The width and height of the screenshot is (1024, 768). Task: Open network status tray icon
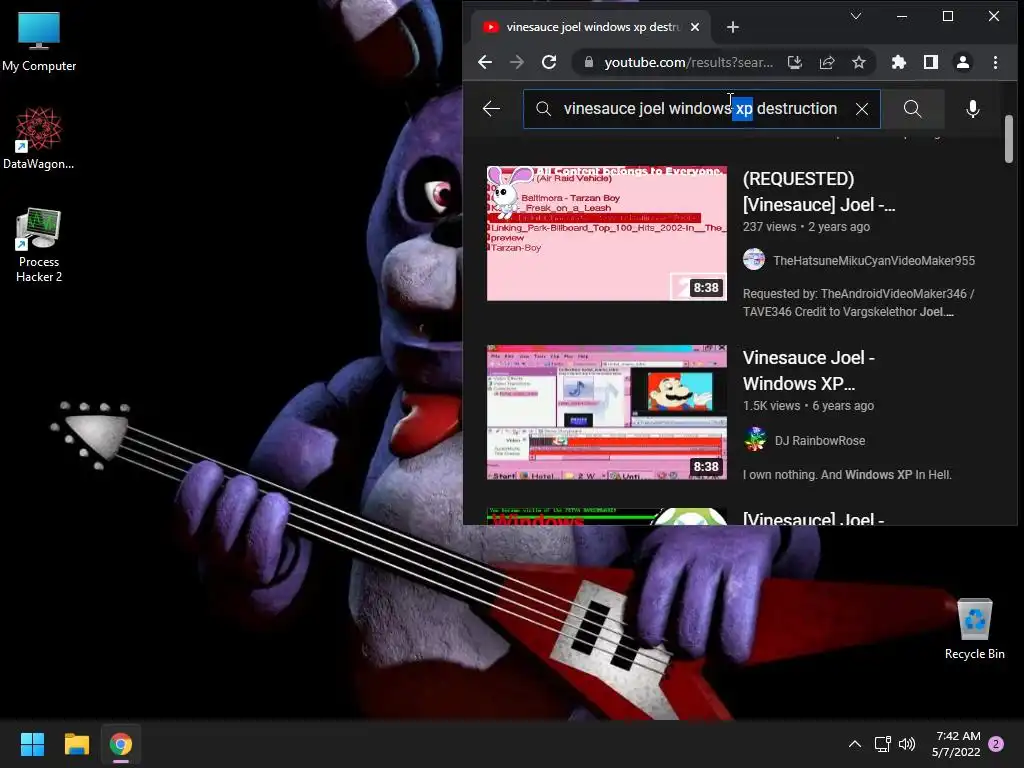[x=882, y=744]
